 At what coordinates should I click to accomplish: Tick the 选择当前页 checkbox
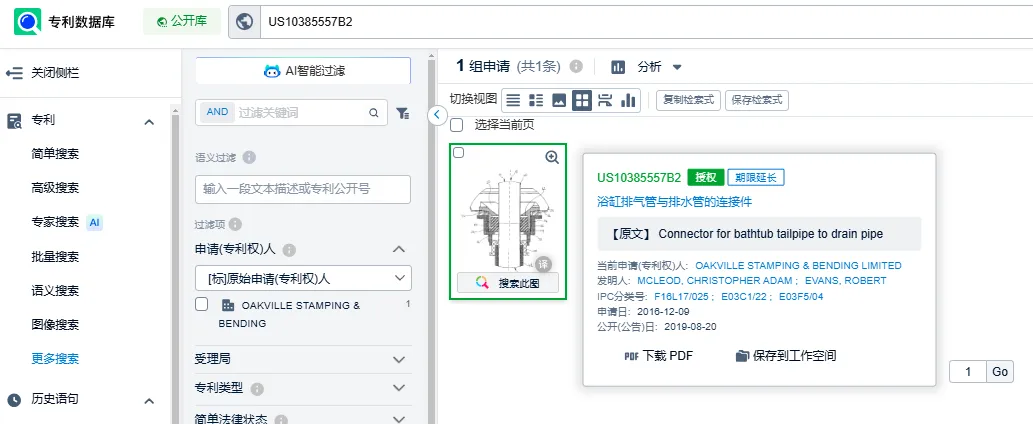pos(457,125)
